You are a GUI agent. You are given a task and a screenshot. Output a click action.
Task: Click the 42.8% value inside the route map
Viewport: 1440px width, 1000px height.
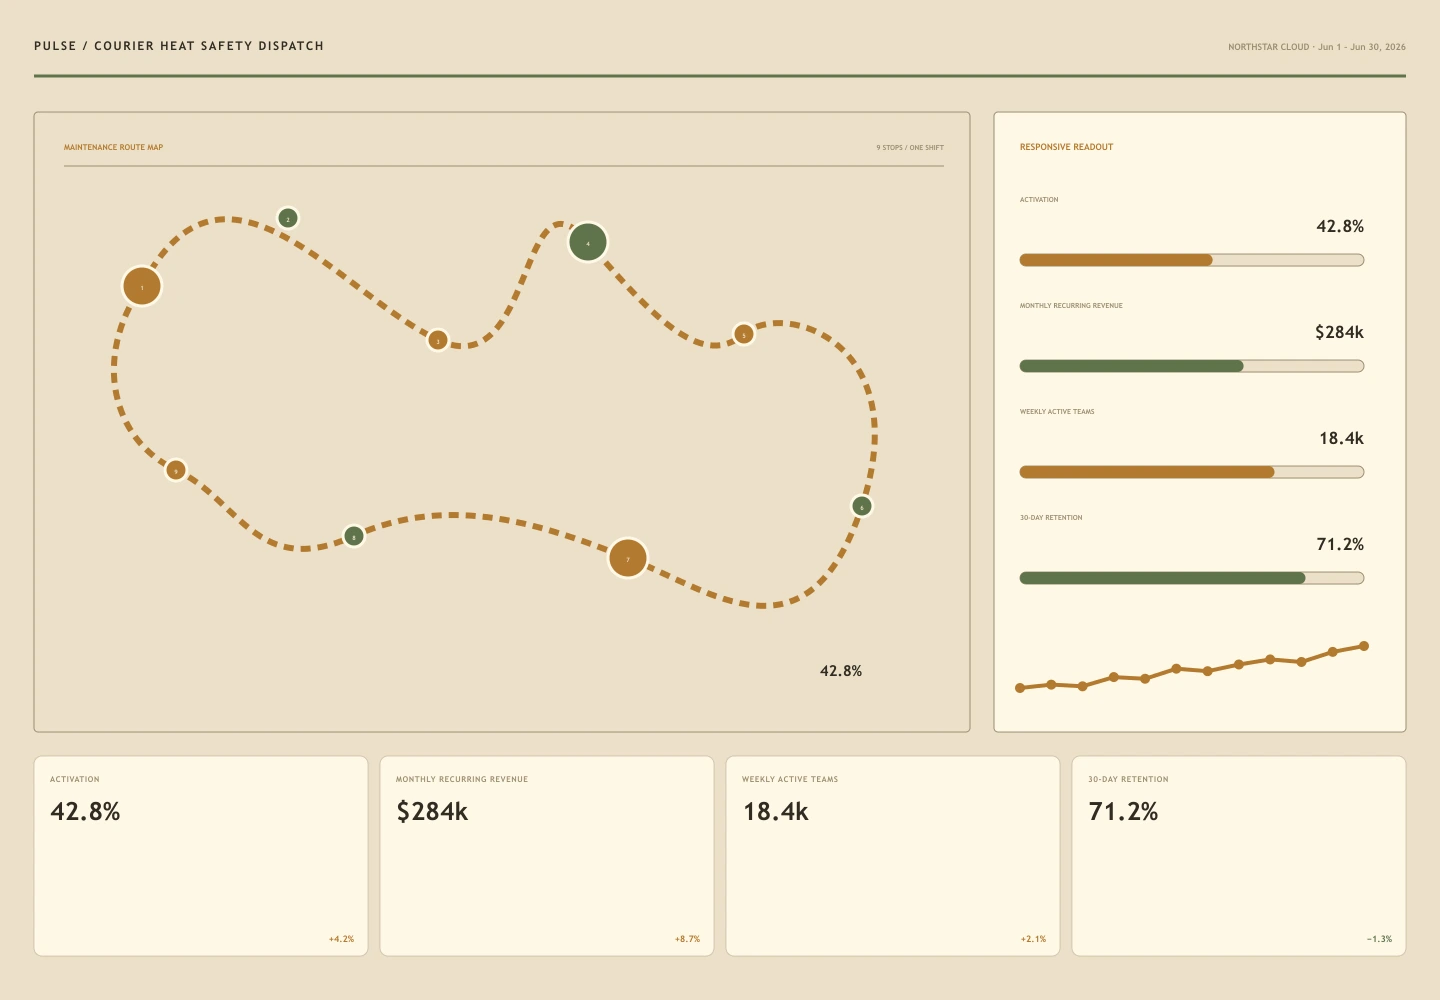841,671
